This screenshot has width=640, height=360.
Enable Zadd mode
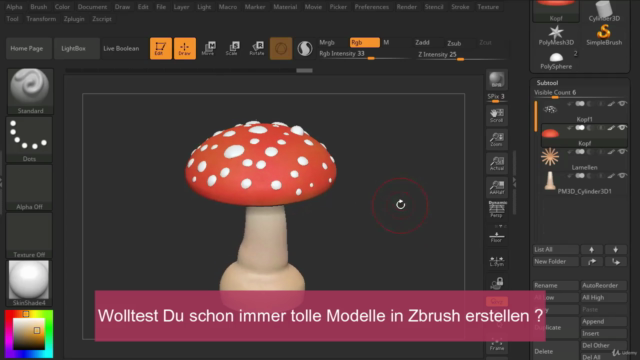422,42
